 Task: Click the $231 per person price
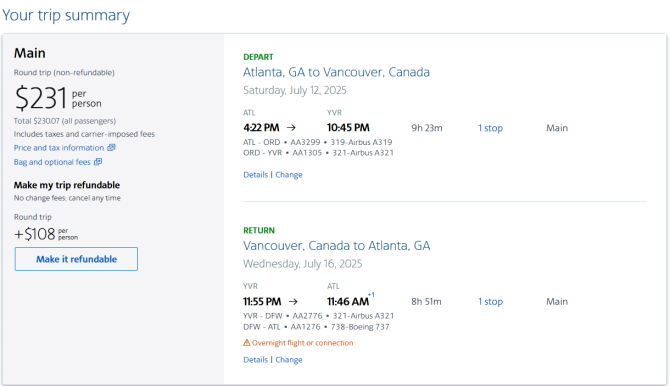coord(58,98)
